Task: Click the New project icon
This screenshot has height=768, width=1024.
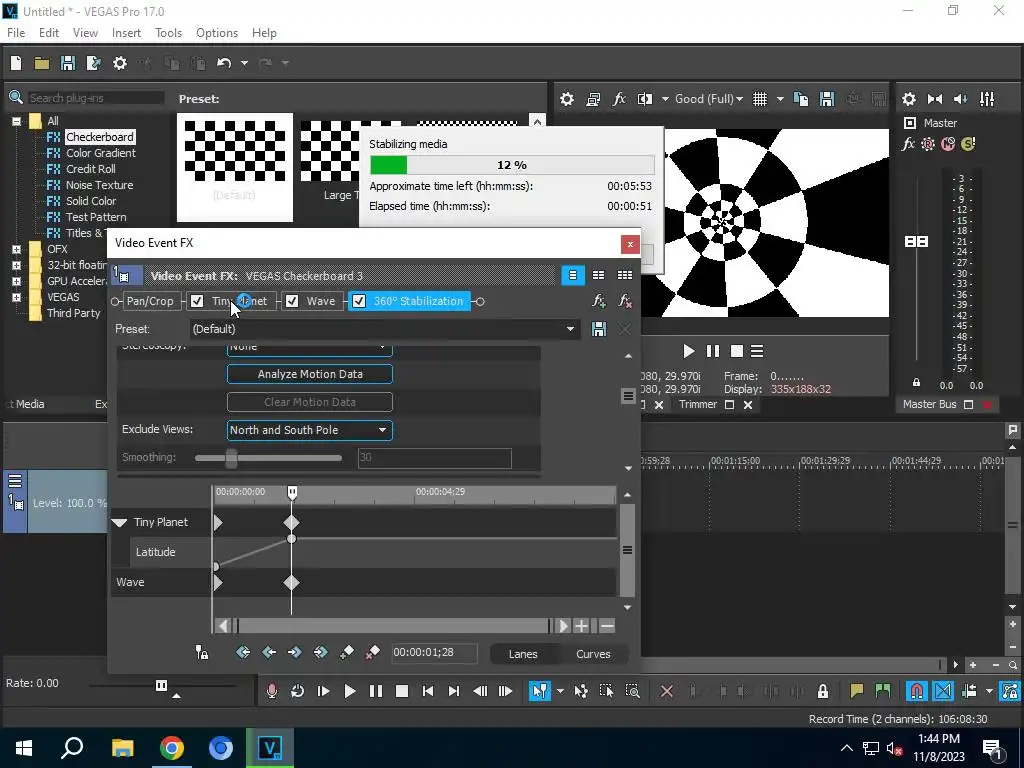Action: (16, 63)
